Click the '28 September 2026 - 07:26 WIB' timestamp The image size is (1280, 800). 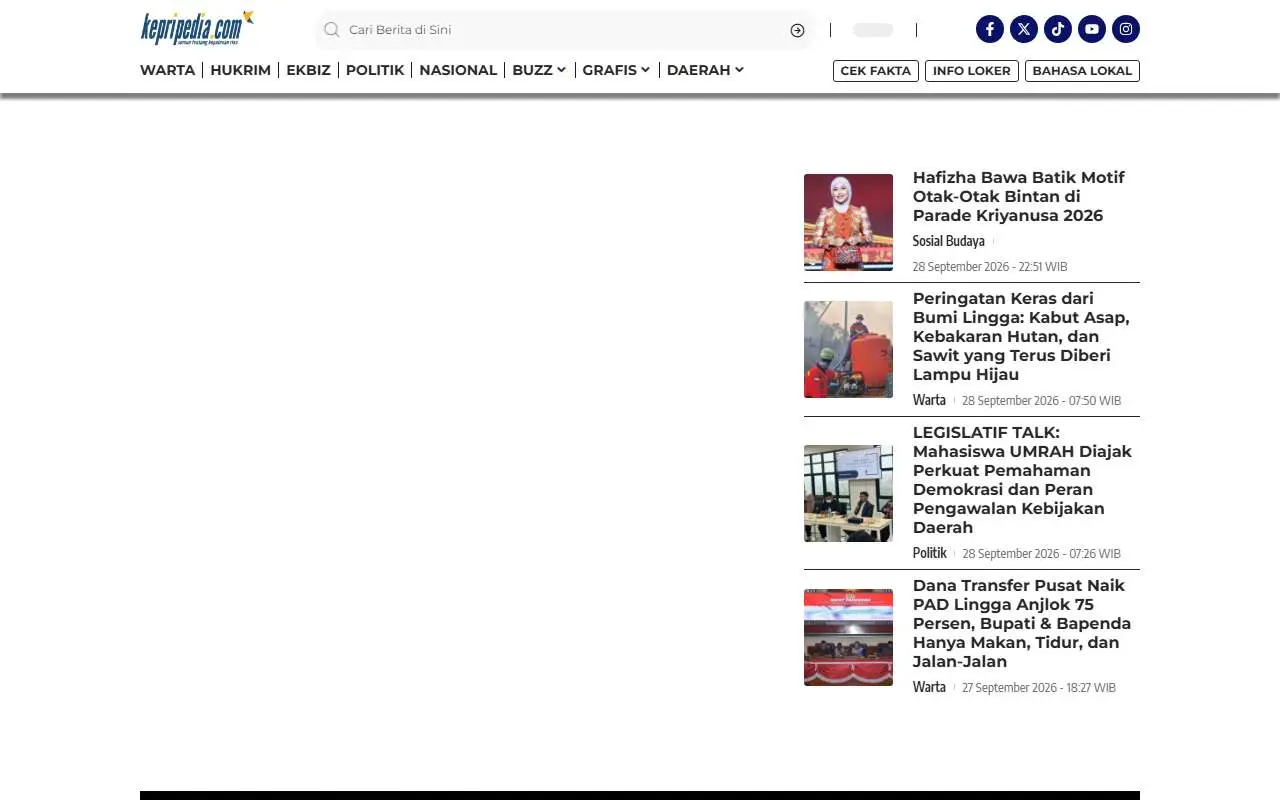pyautogui.click(x=1041, y=554)
